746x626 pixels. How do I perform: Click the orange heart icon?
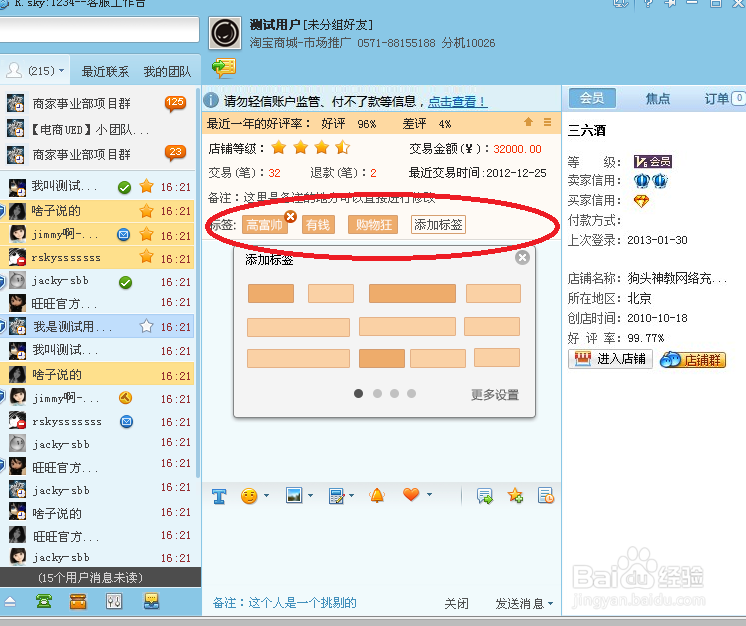click(411, 494)
